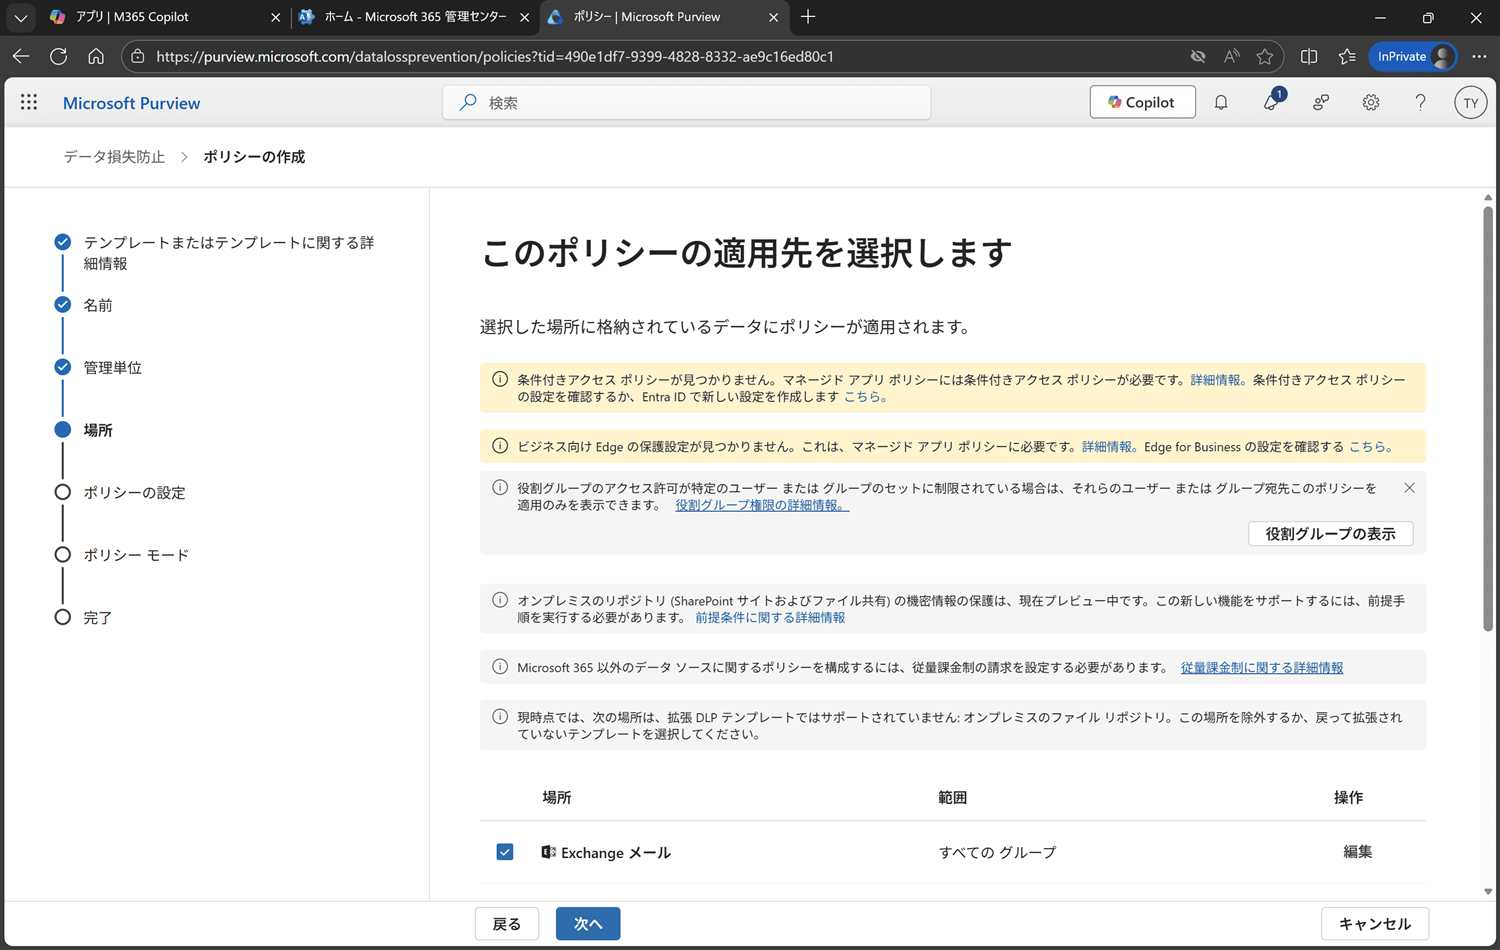The width and height of the screenshot is (1500, 950).
Task: Close the 管理センター tab
Action: [524, 17]
